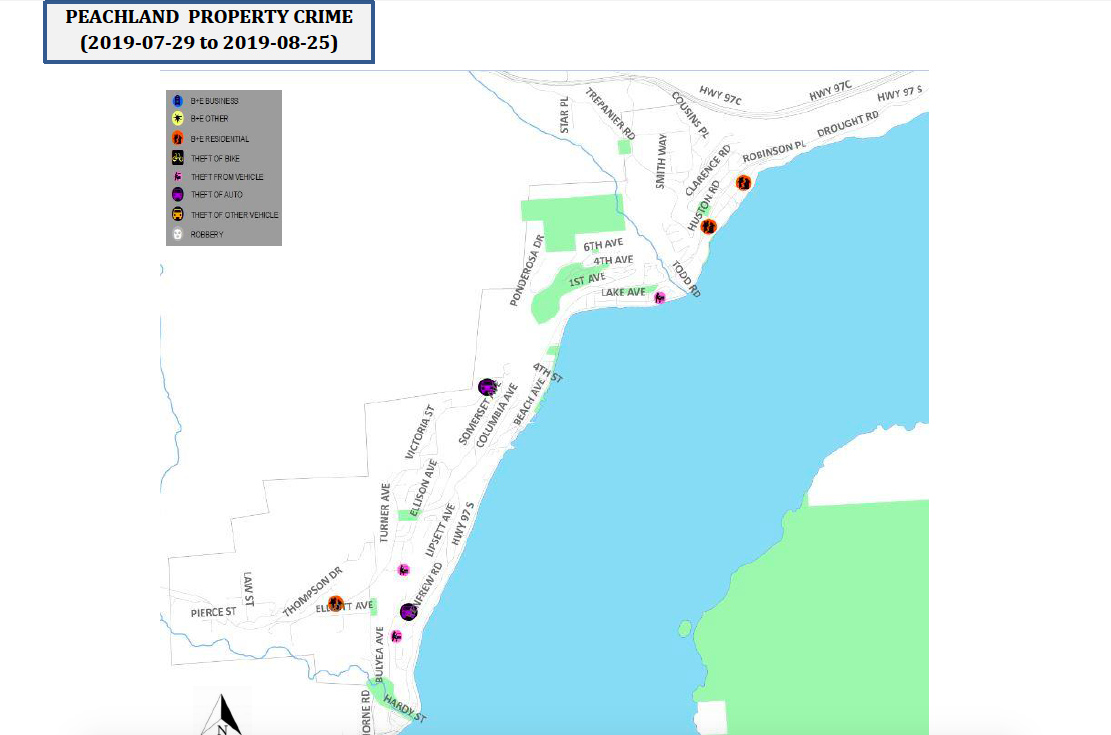Click the auto theft marker on Renfrew Rd
The width and height of the screenshot is (1111, 735).
point(408,611)
